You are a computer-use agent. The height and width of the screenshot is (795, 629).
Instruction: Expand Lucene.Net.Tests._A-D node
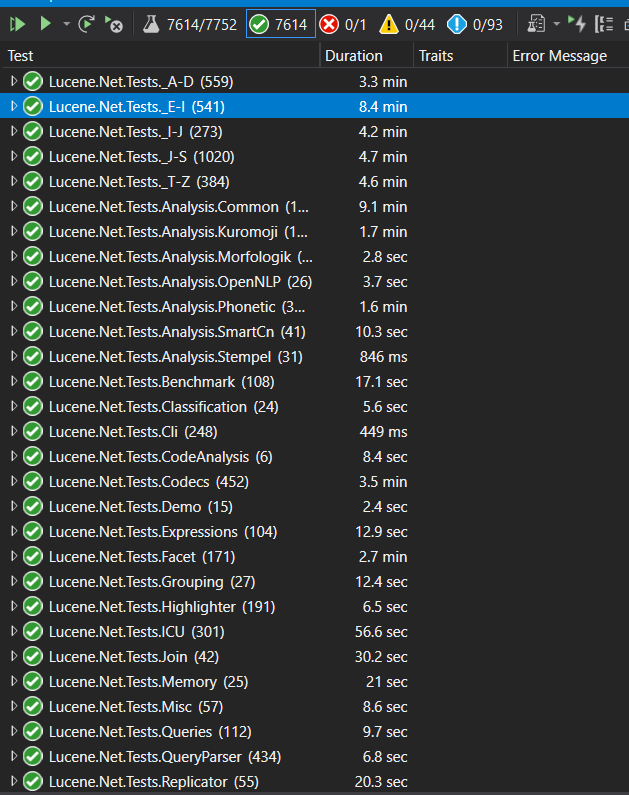[x=14, y=81]
